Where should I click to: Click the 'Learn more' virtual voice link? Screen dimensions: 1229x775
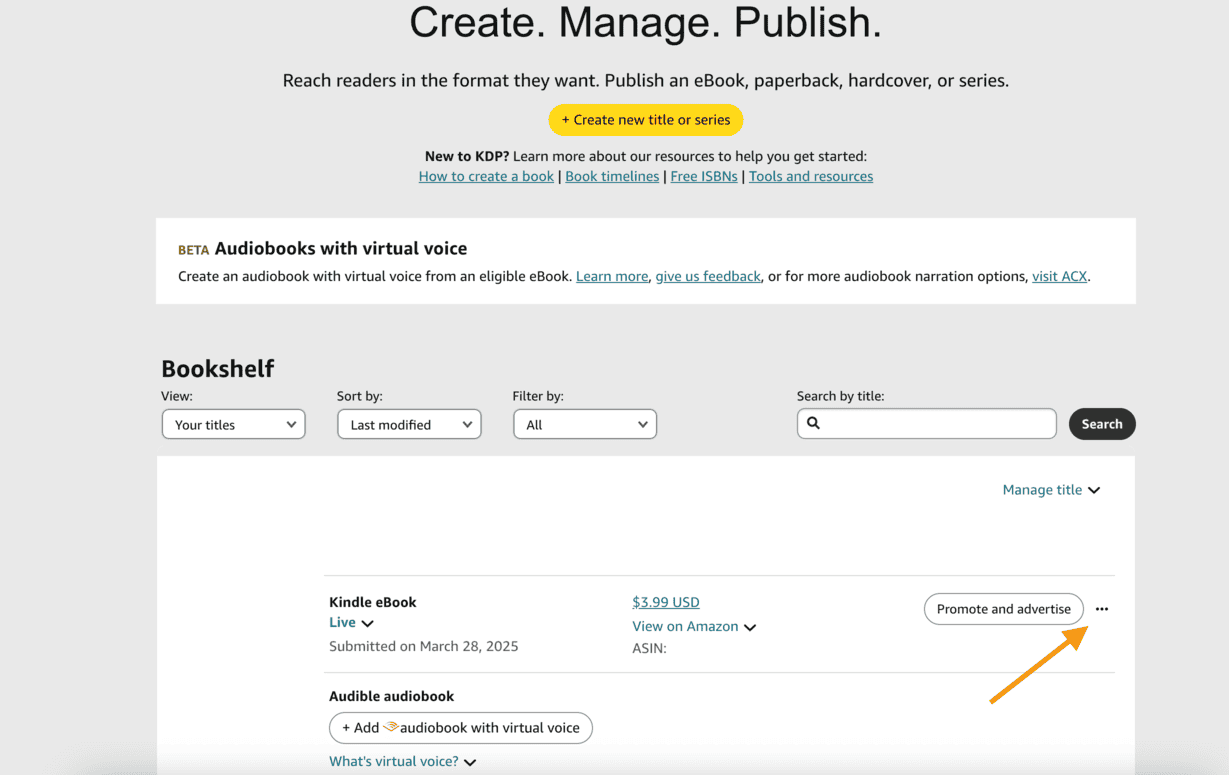point(611,276)
